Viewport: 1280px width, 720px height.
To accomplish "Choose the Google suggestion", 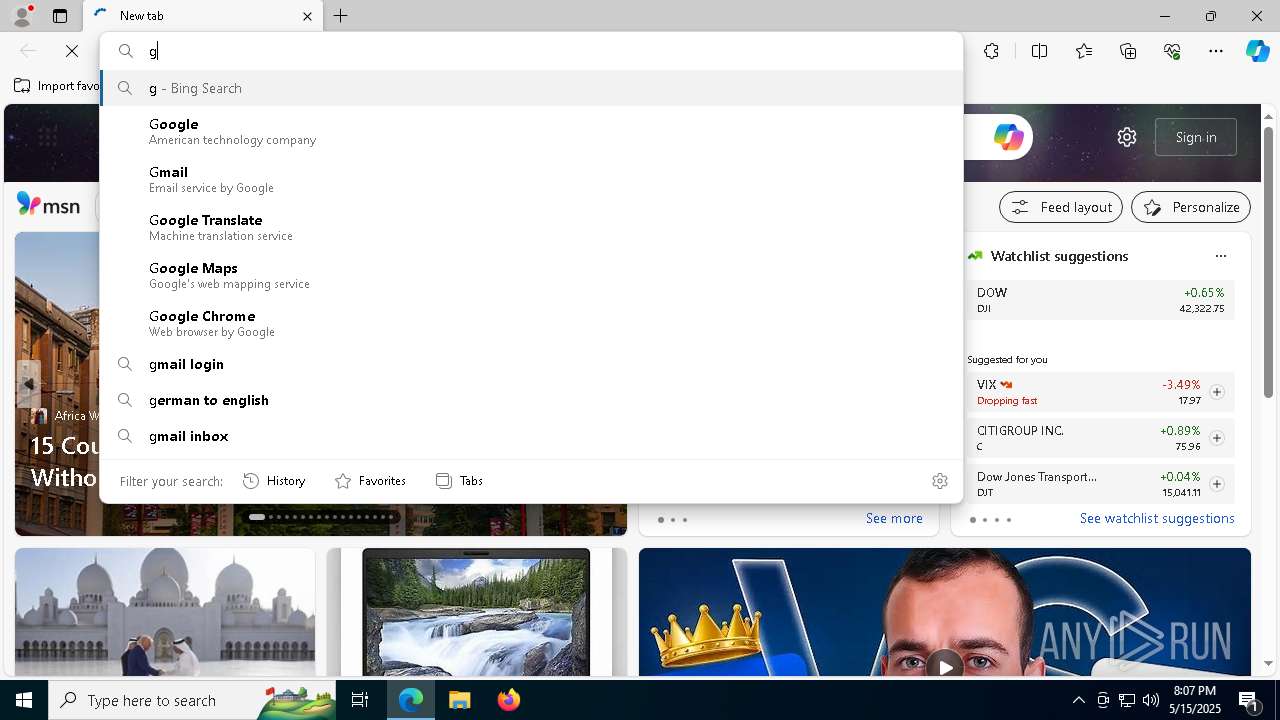I will [x=531, y=130].
